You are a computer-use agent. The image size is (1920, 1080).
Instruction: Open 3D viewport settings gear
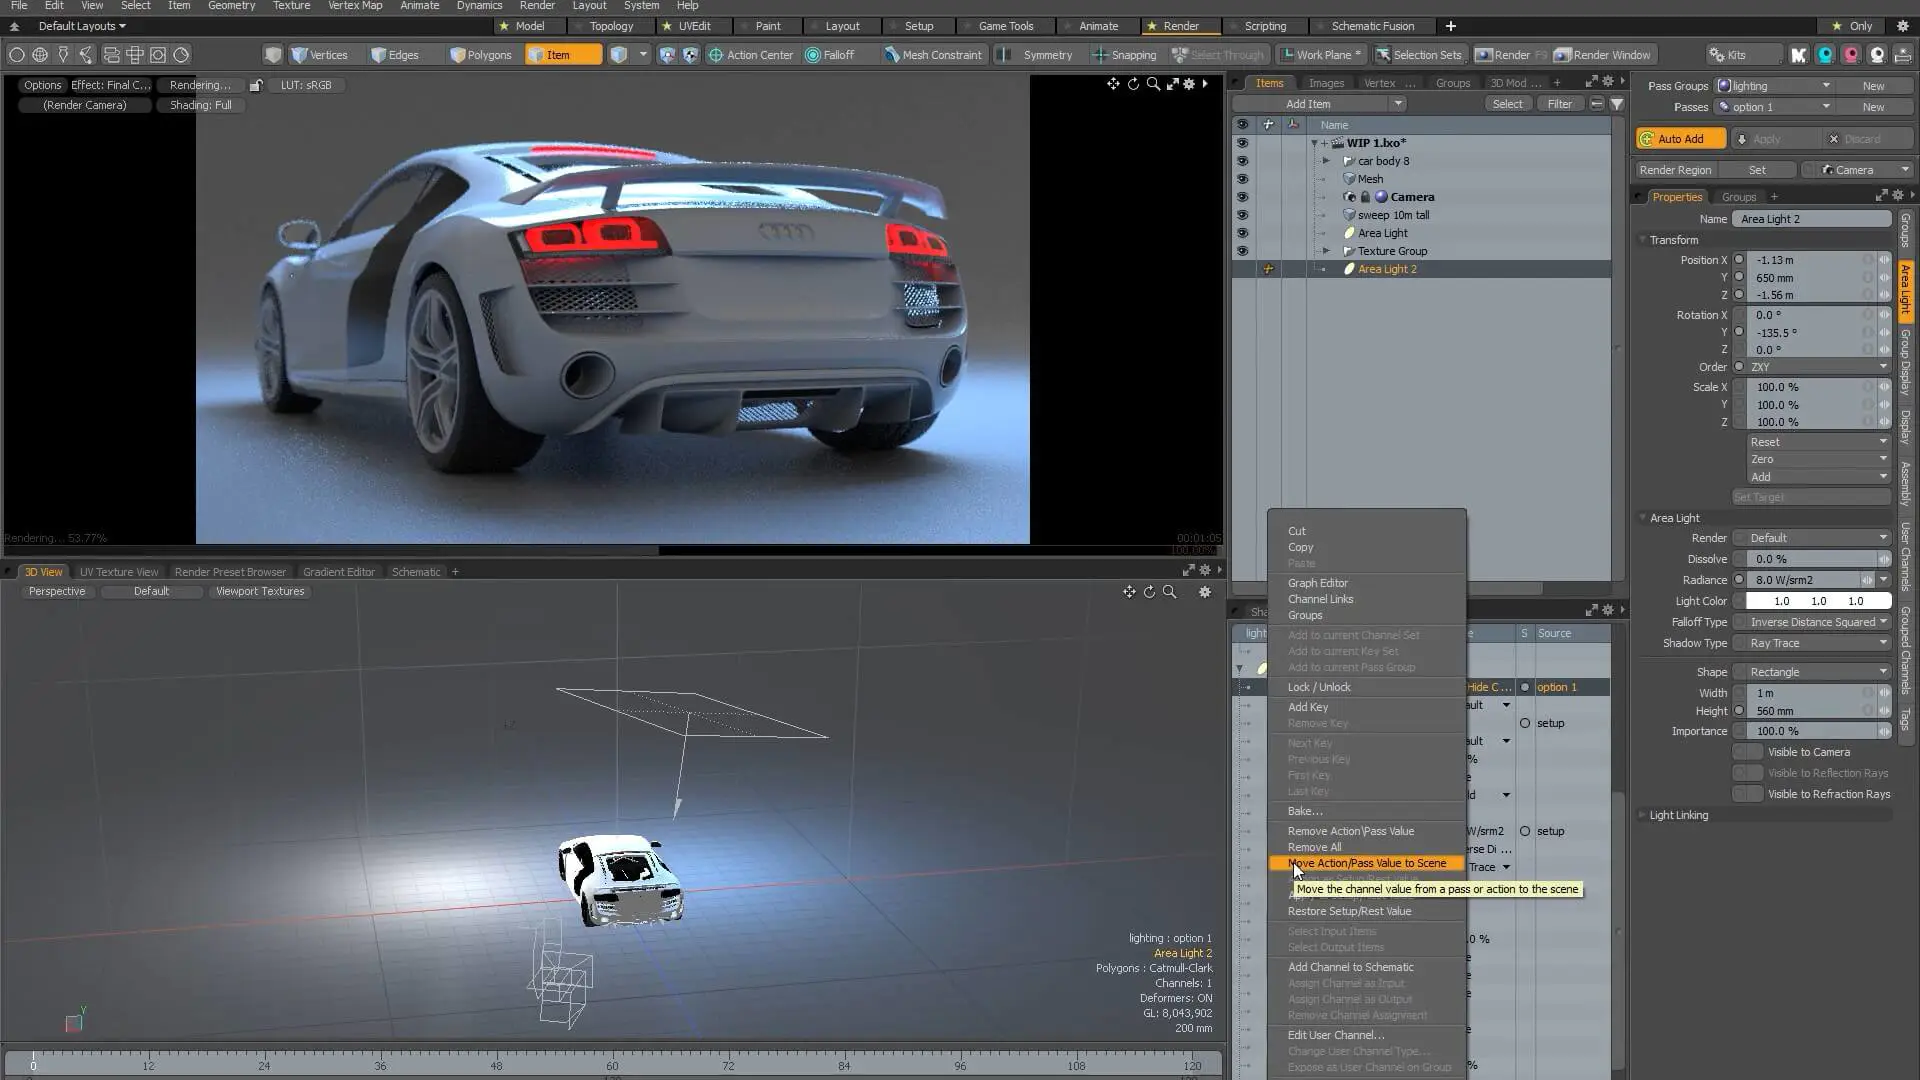click(1205, 592)
